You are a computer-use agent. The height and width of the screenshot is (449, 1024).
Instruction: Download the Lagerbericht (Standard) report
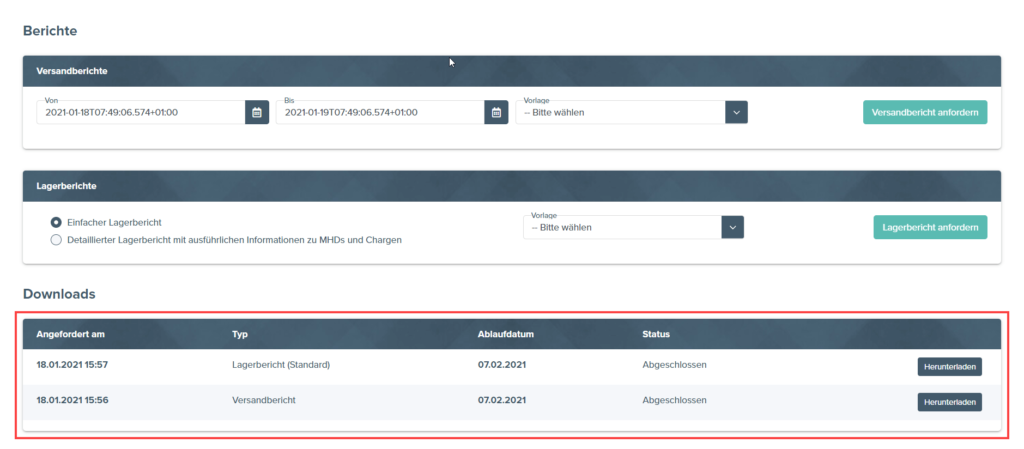pyautogui.click(x=949, y=367)
